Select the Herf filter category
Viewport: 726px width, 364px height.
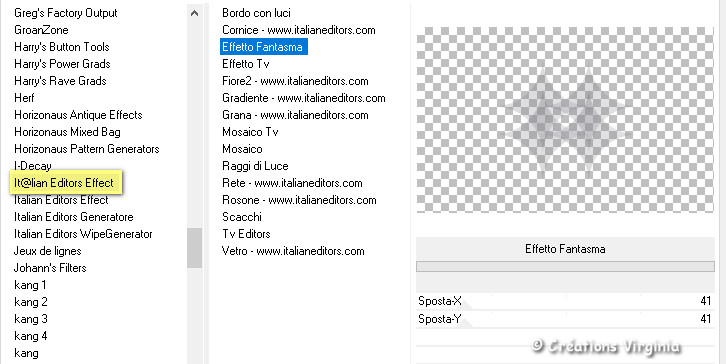pos(24,98)
